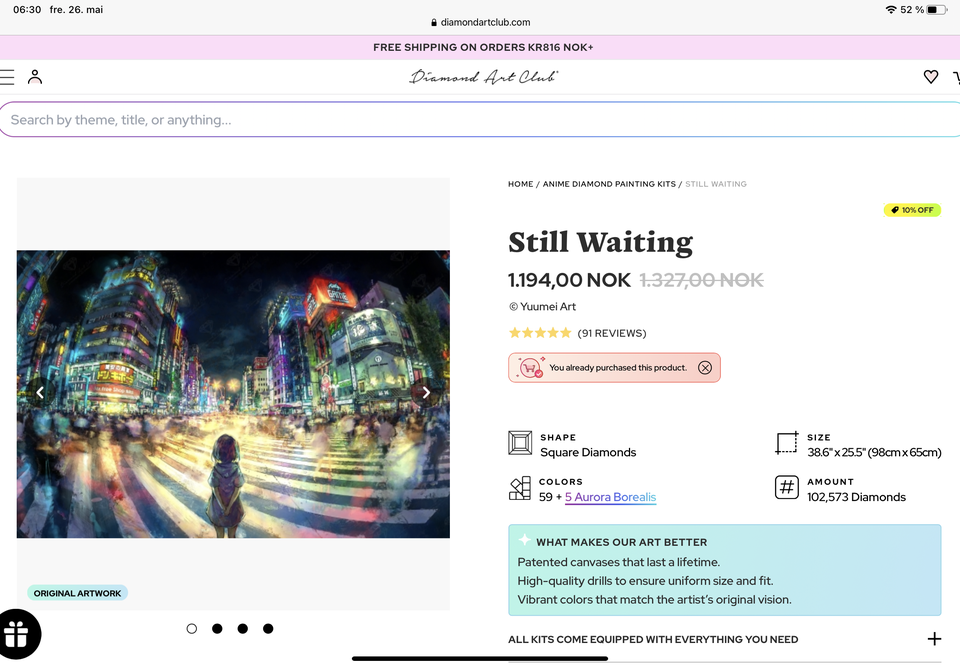Click the canvas size icon
The image size is (960, 667).
787,443
